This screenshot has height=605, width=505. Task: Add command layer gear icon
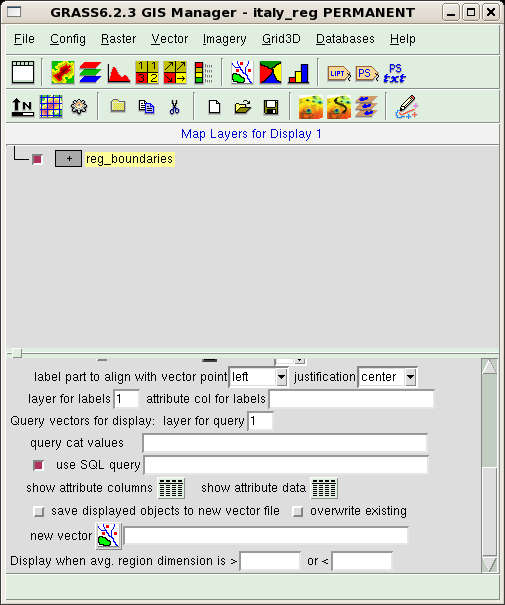79,107
